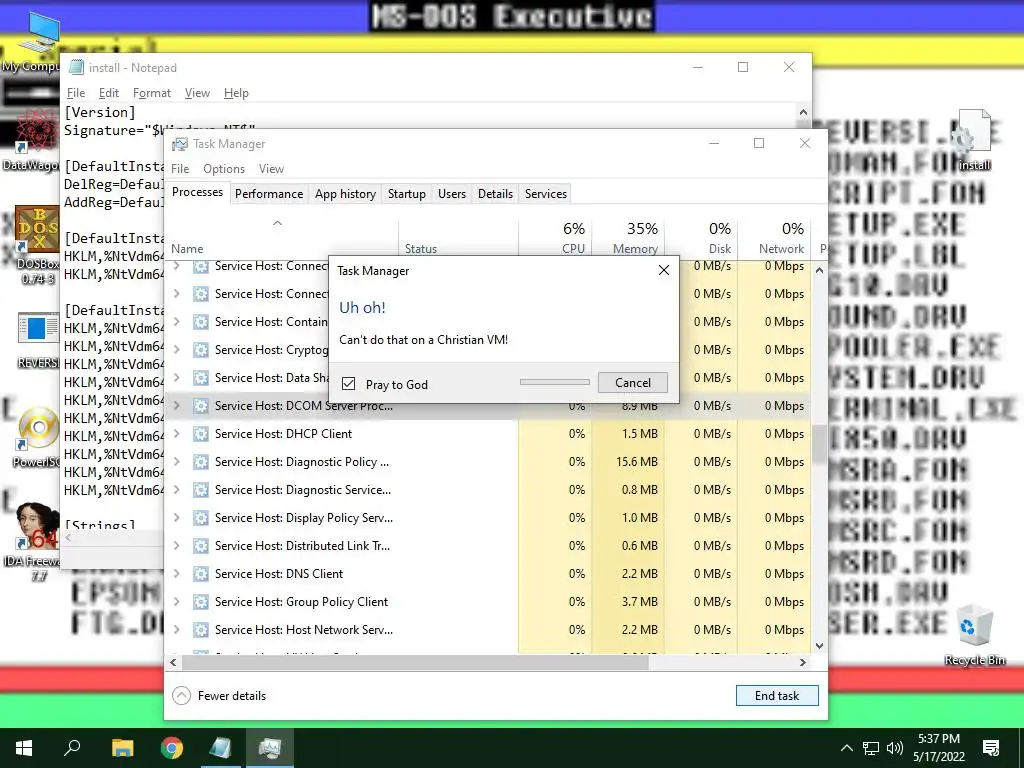The image size is (1024, 768).
Task: Click gear icon of Diagnostic Policy service
Action: click(x=200, y=462)
